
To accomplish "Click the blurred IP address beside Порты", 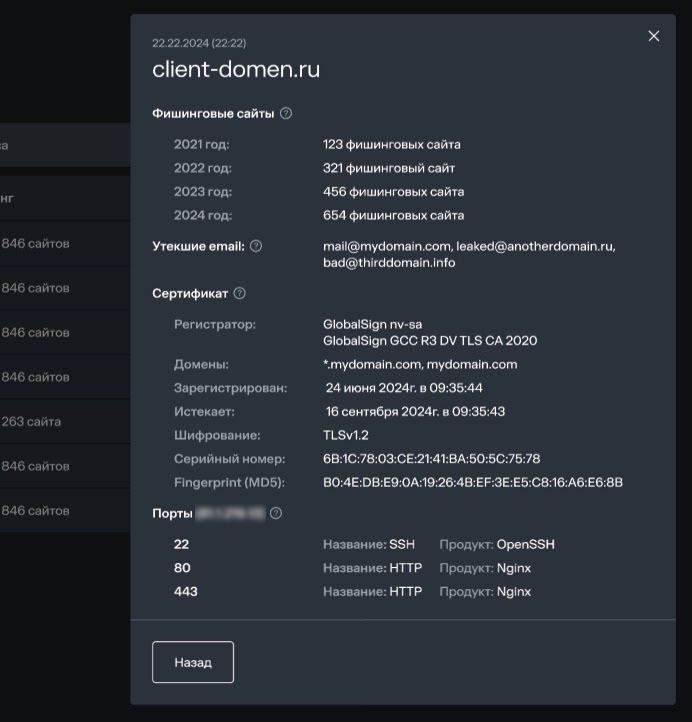I will coord(230,513).
